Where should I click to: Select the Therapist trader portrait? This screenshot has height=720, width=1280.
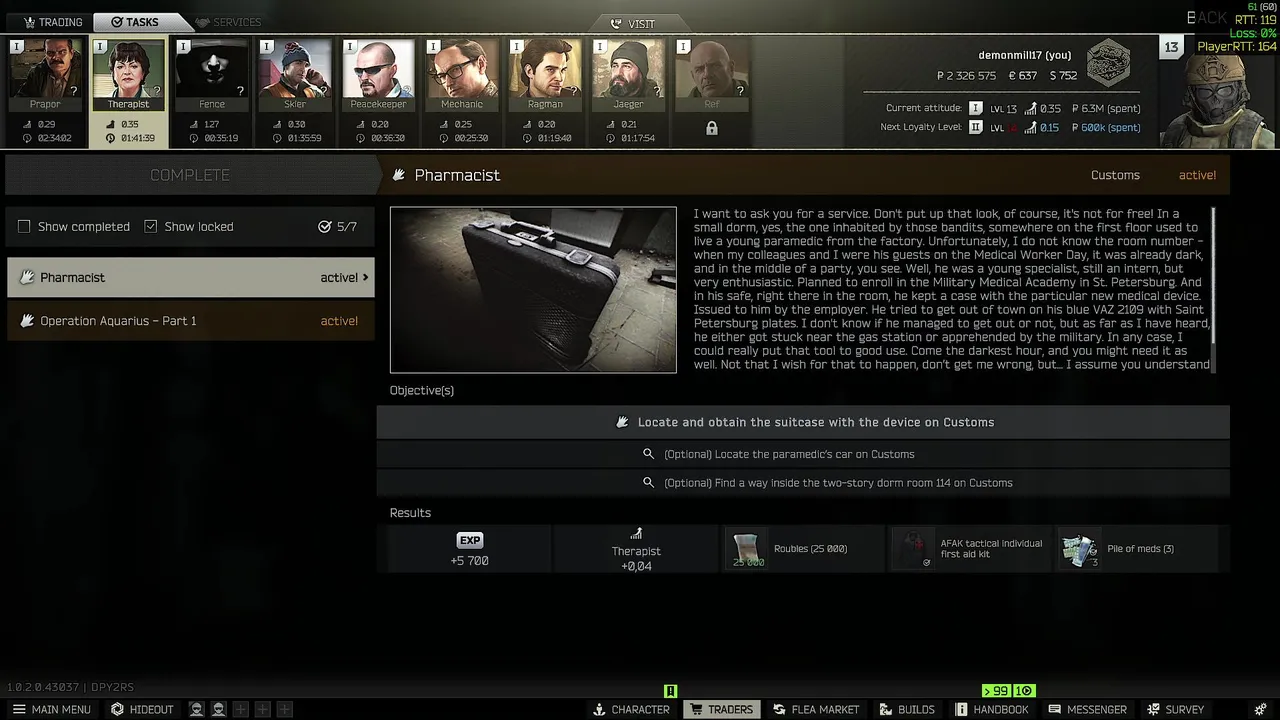tap(129, 74)
